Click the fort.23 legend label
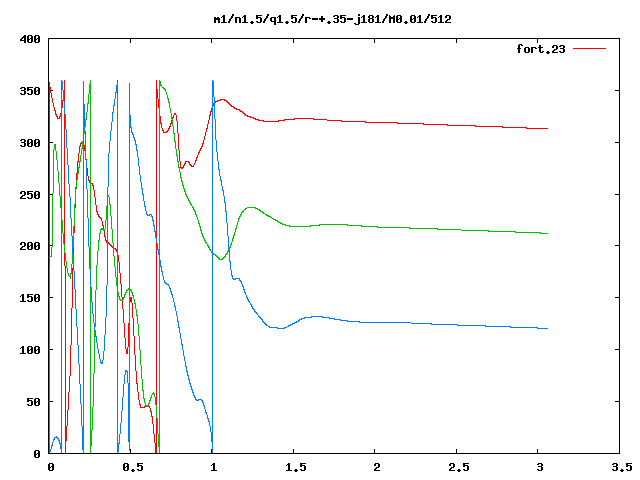The image size is (640, 480). 541,49
